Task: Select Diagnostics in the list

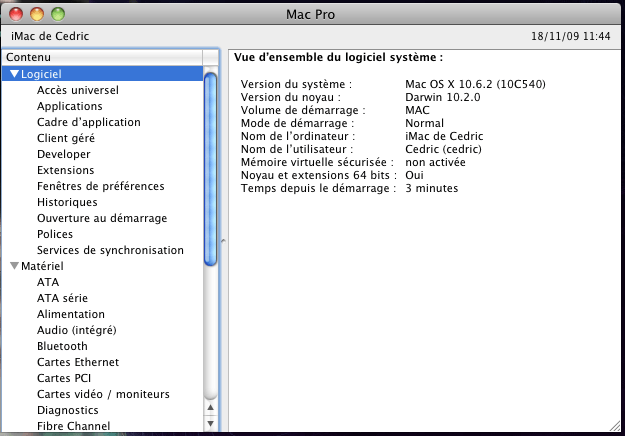Action: [x=67, y=410]
